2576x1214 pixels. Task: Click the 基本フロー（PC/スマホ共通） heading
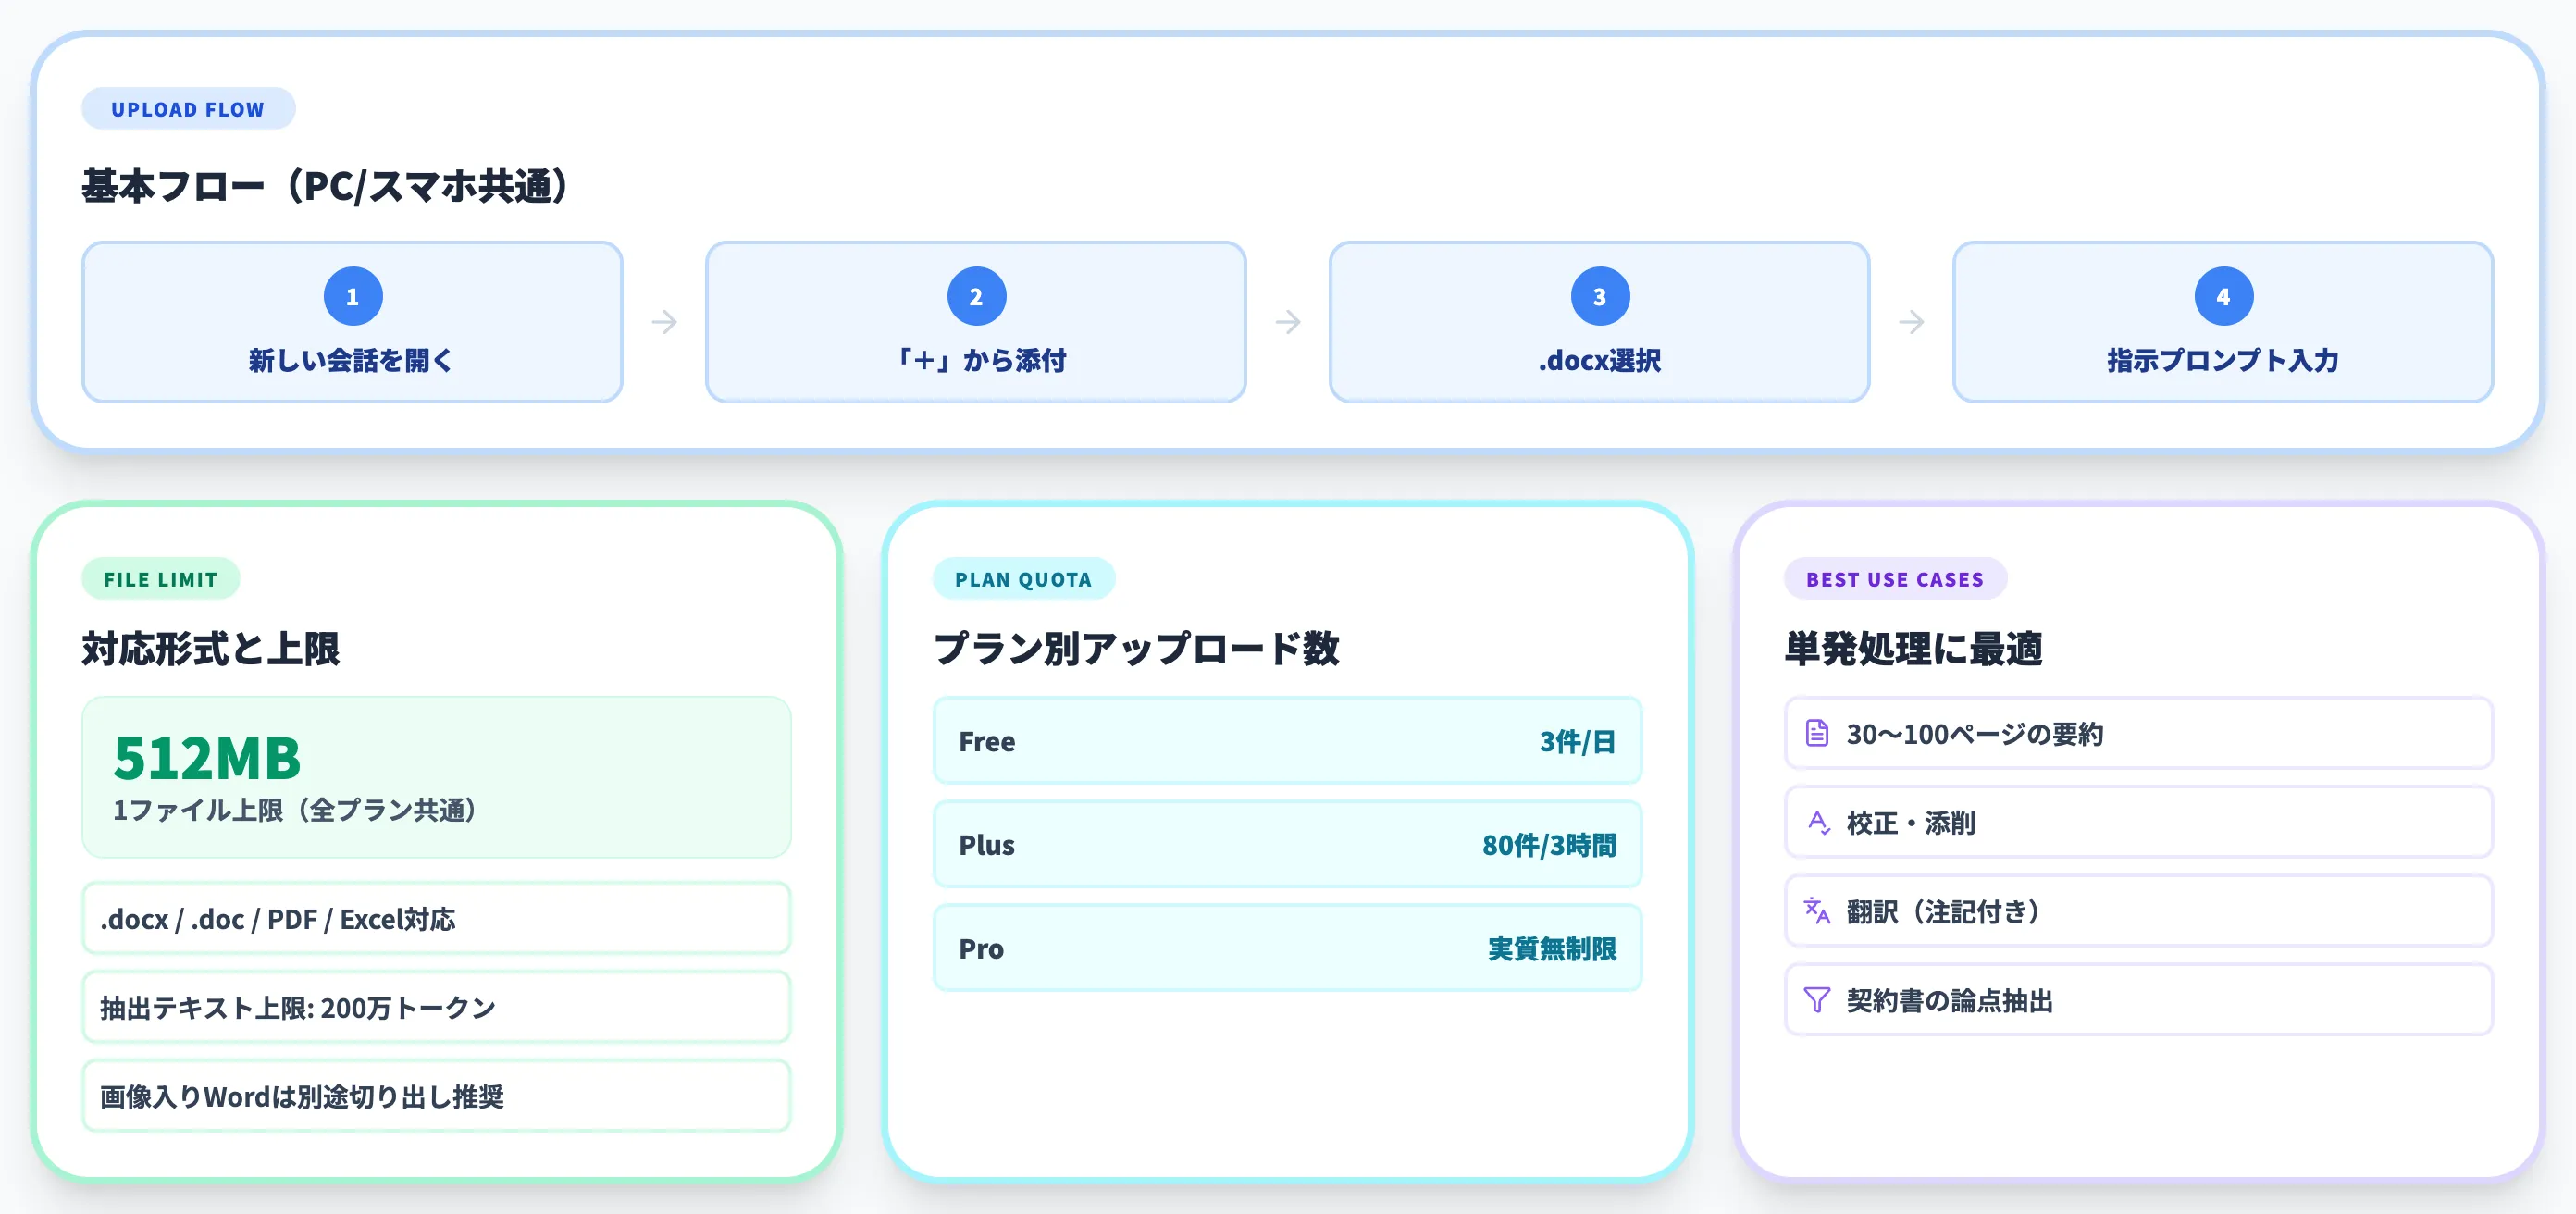tap(325, 186)
